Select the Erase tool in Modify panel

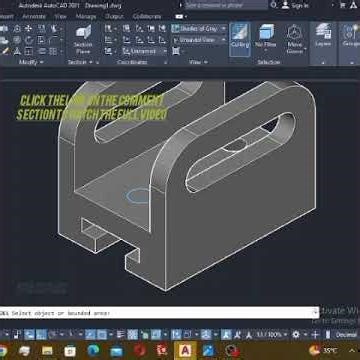(x=6, y=51)
